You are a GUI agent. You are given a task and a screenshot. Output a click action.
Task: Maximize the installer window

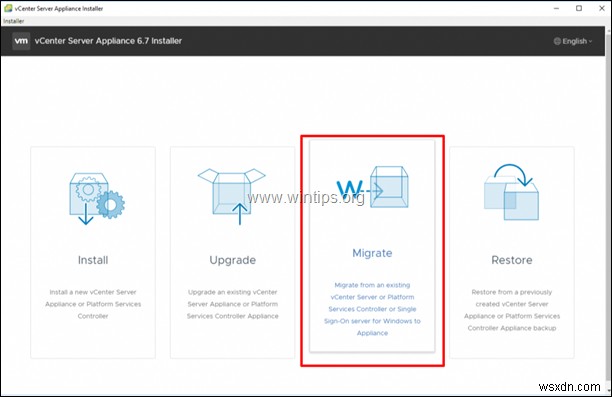pos(579,8)
